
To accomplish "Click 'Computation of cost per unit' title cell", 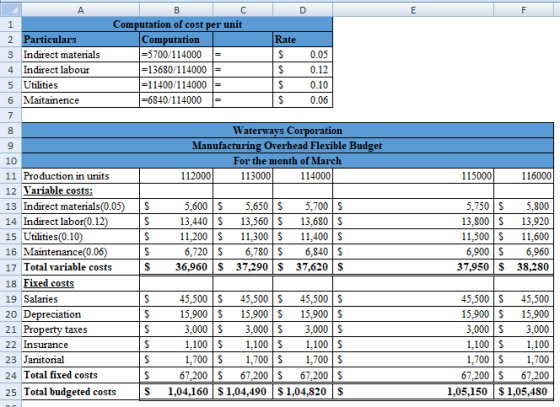I will [x=177, y=24].
